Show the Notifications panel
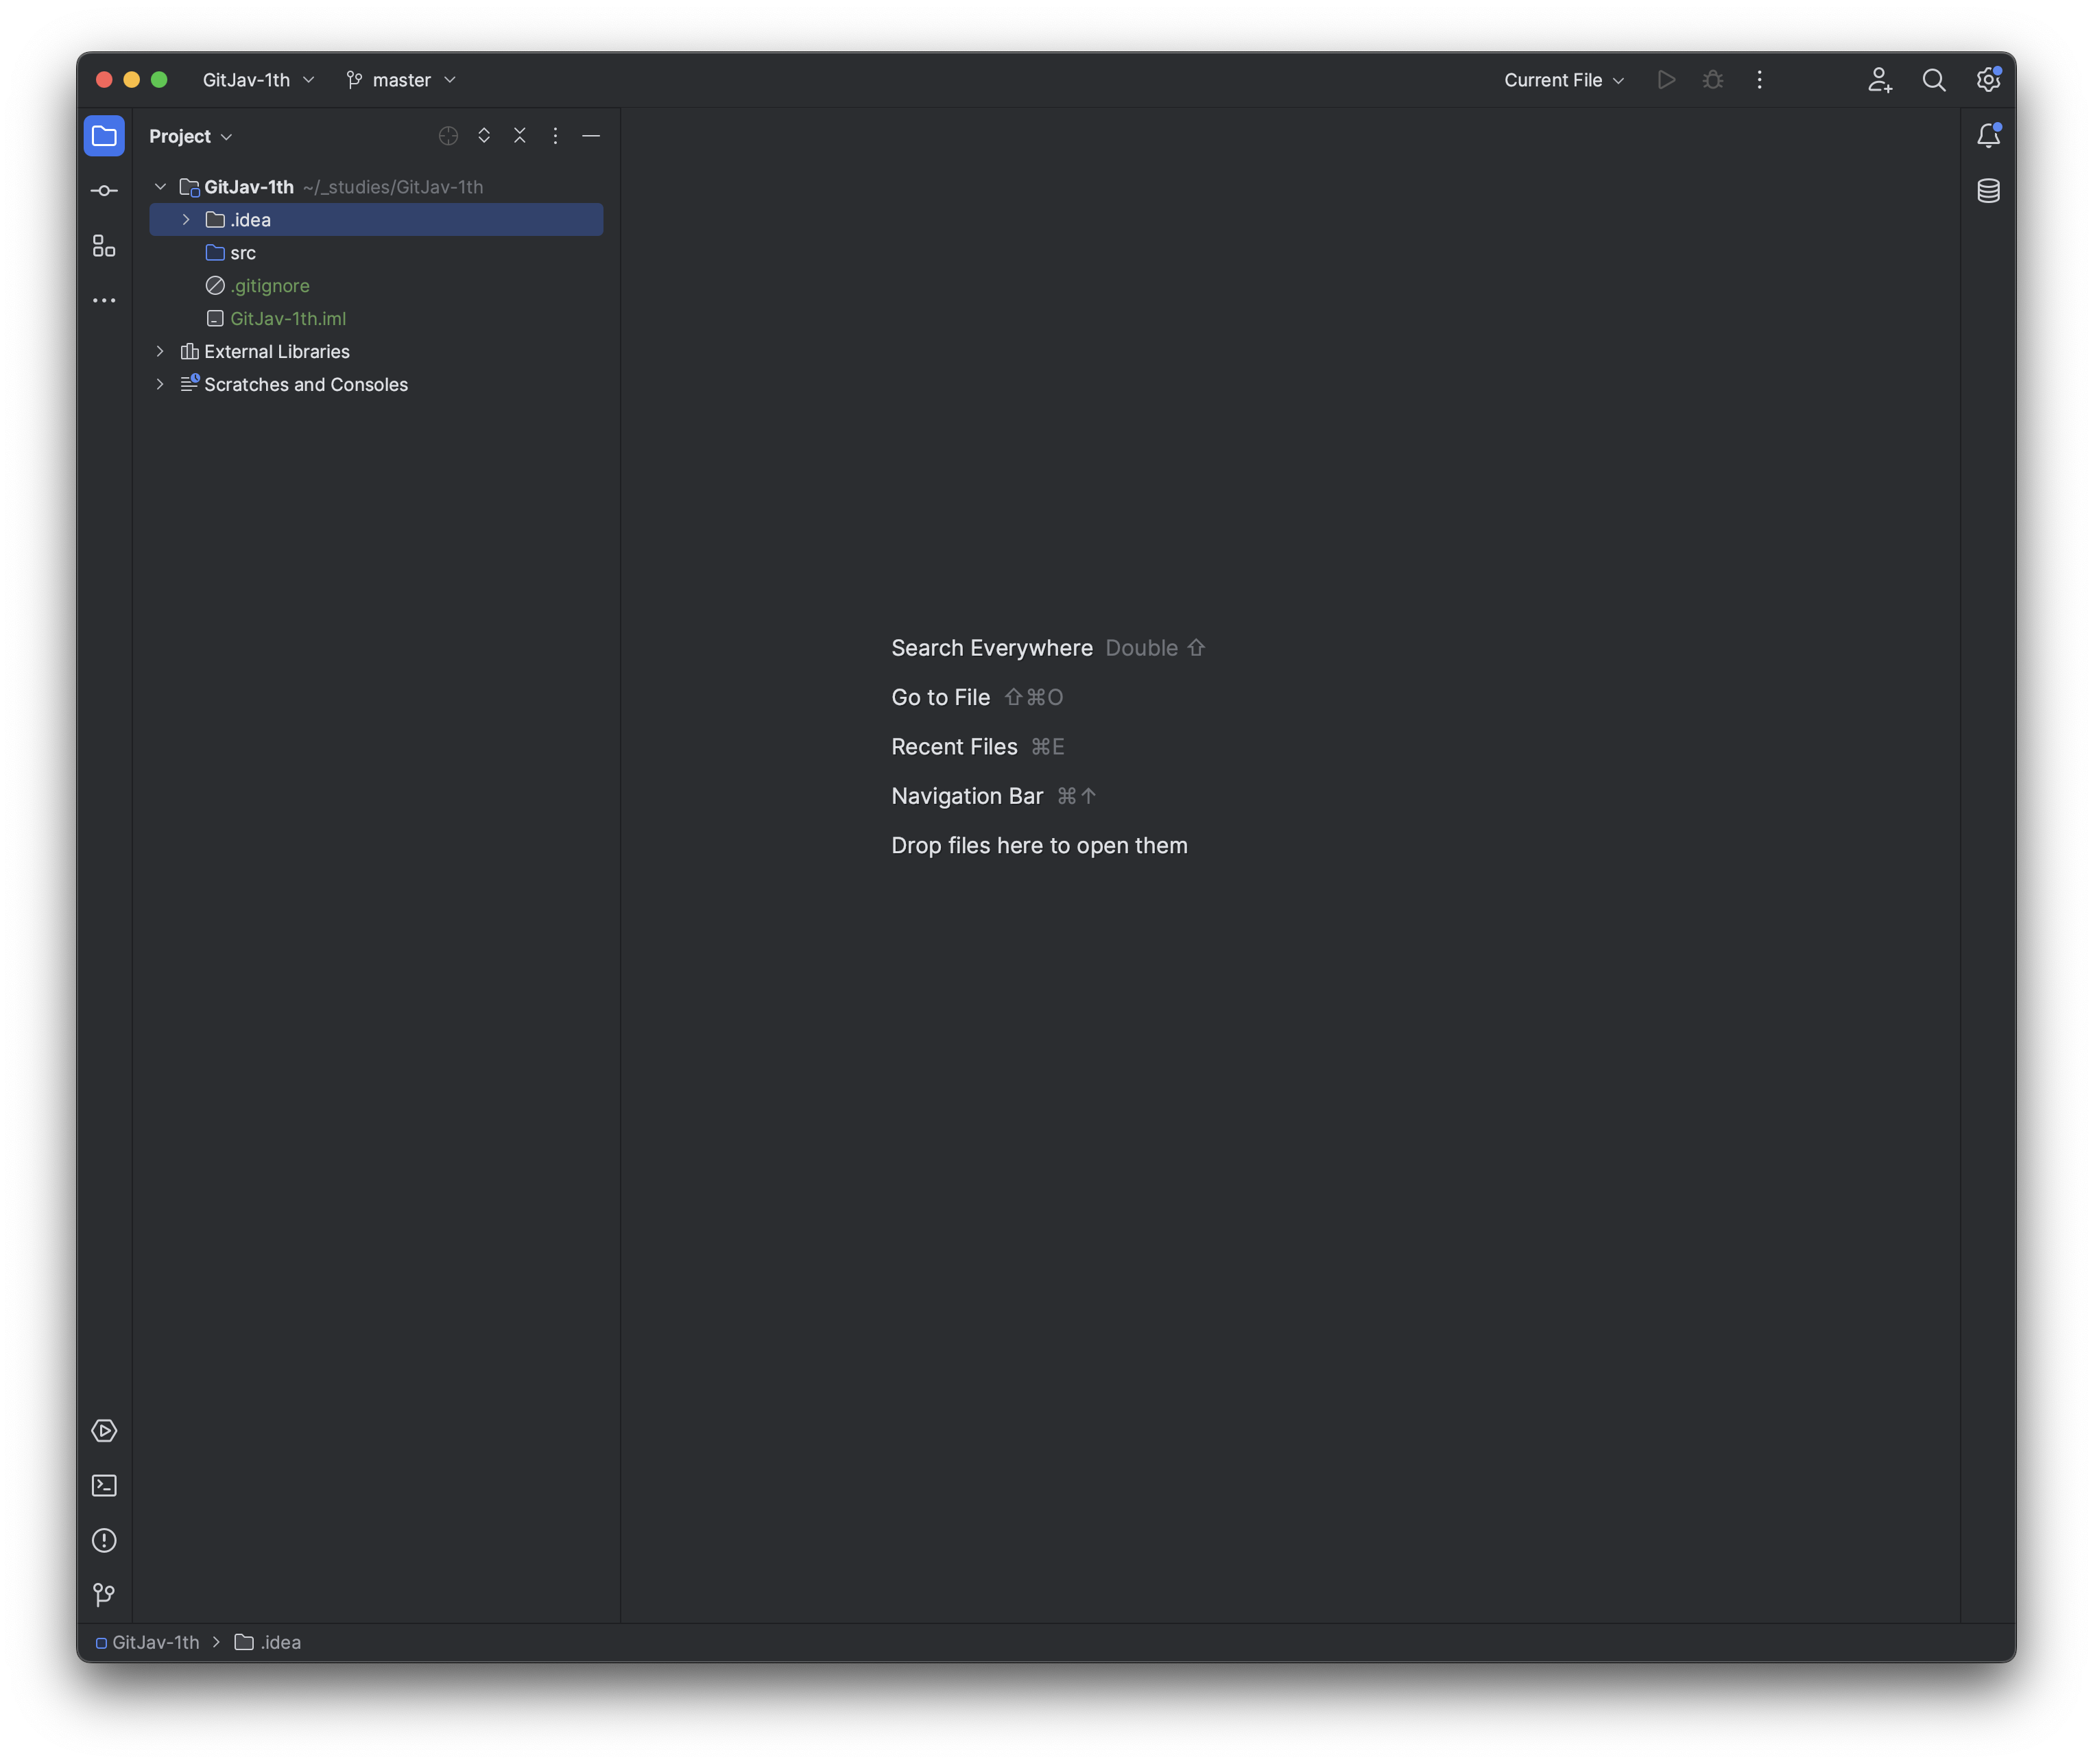Image resolution: width=2093 pixels, height=1764 pixels. pos(1988,136)
